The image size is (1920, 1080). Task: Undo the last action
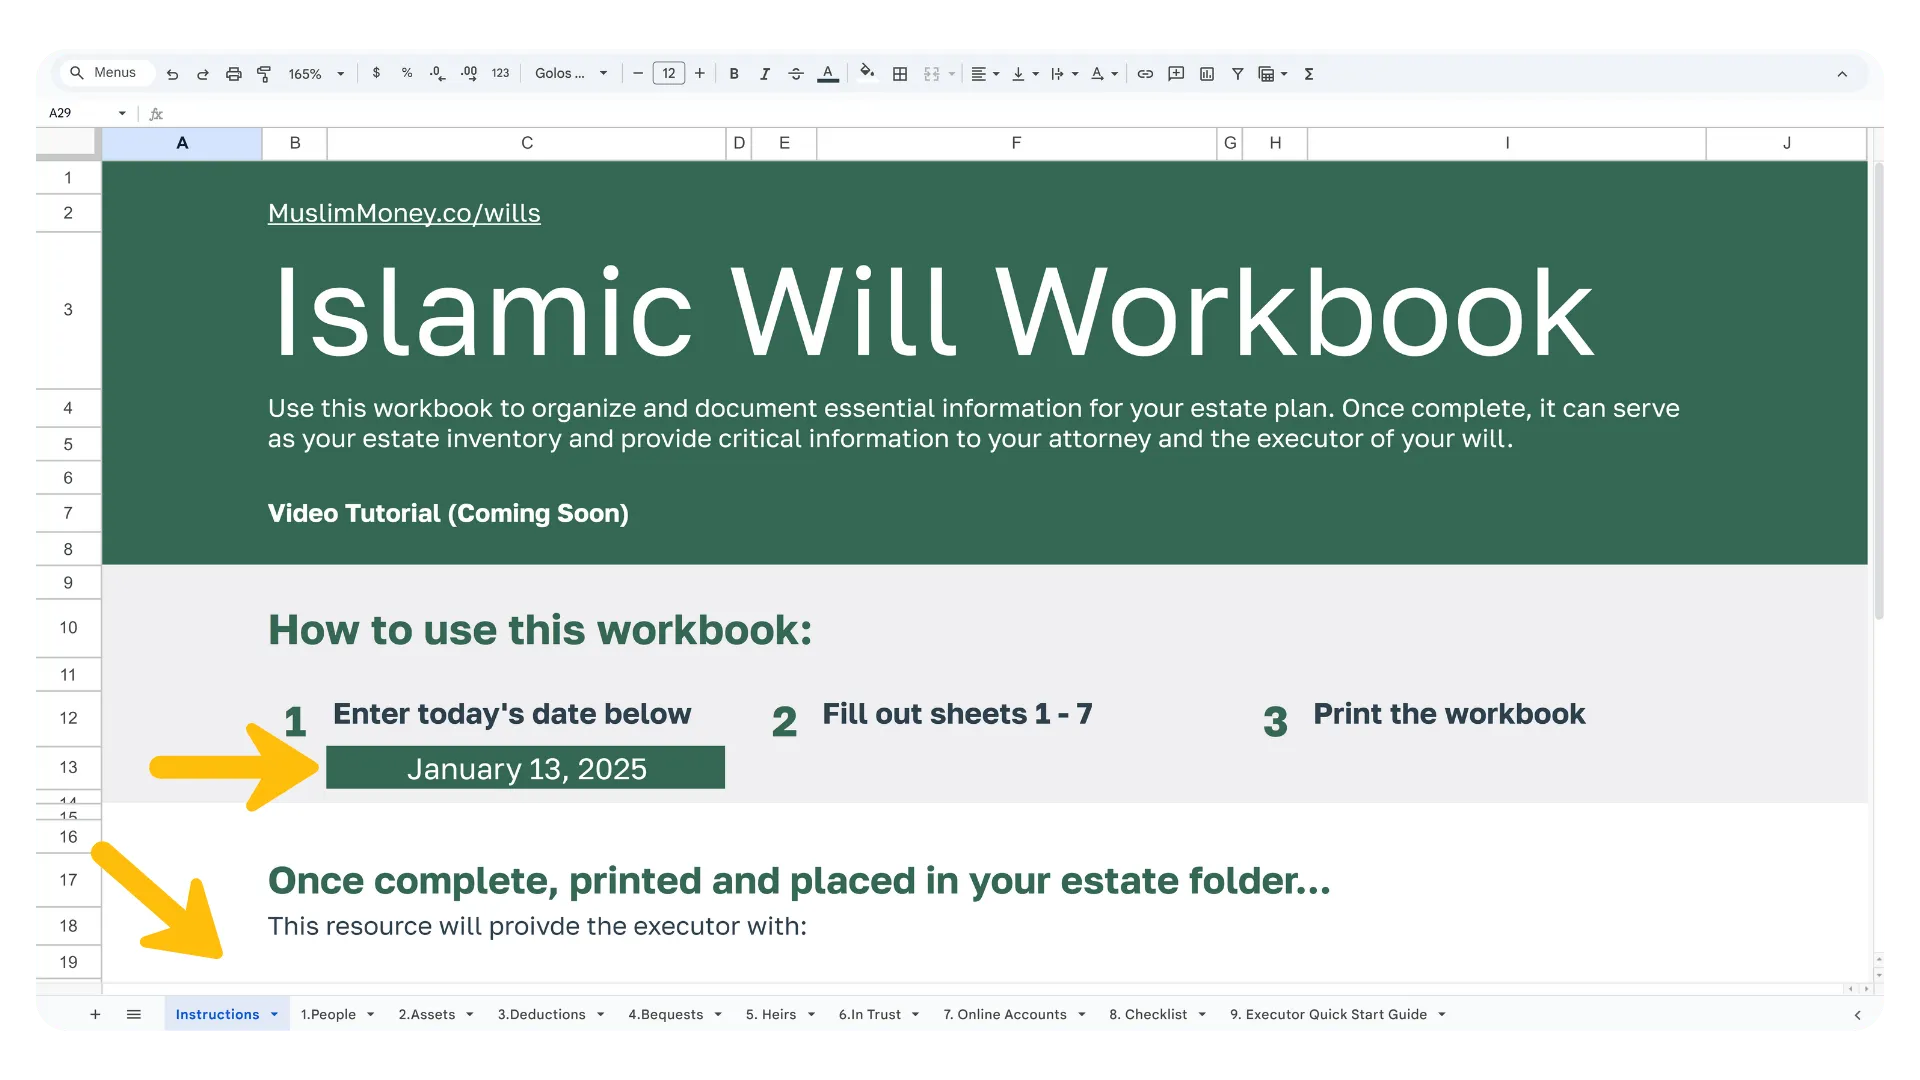(x=172, y=74)
